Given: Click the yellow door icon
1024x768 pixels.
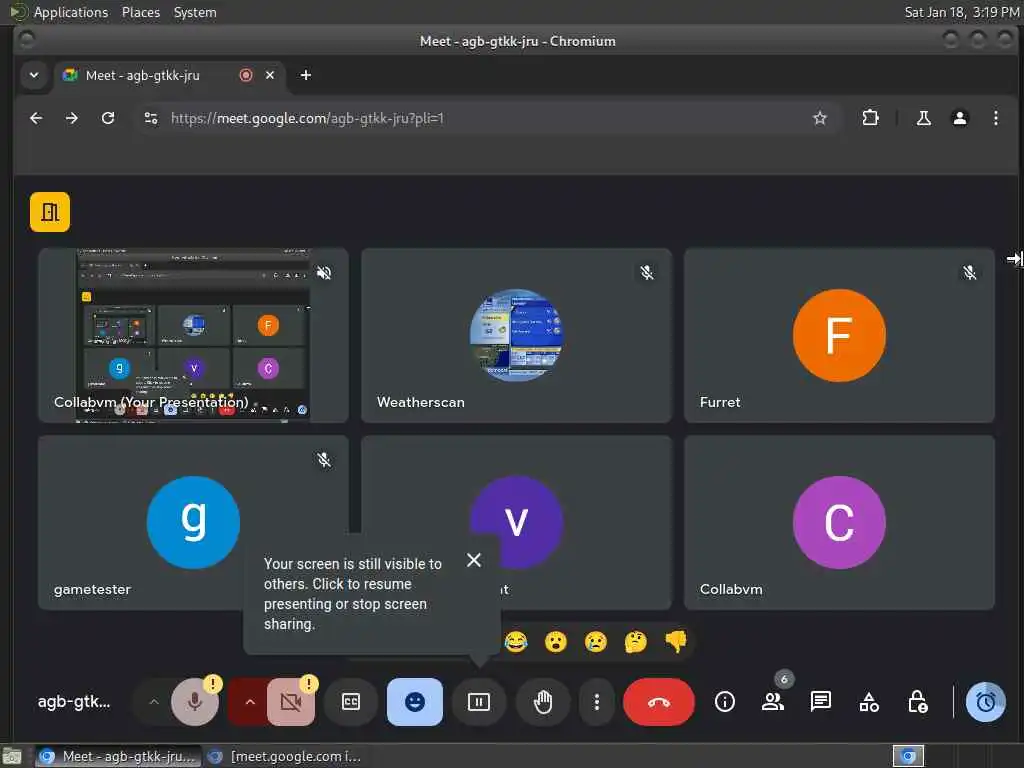Looking at the screenshot, I should (50, 212).
